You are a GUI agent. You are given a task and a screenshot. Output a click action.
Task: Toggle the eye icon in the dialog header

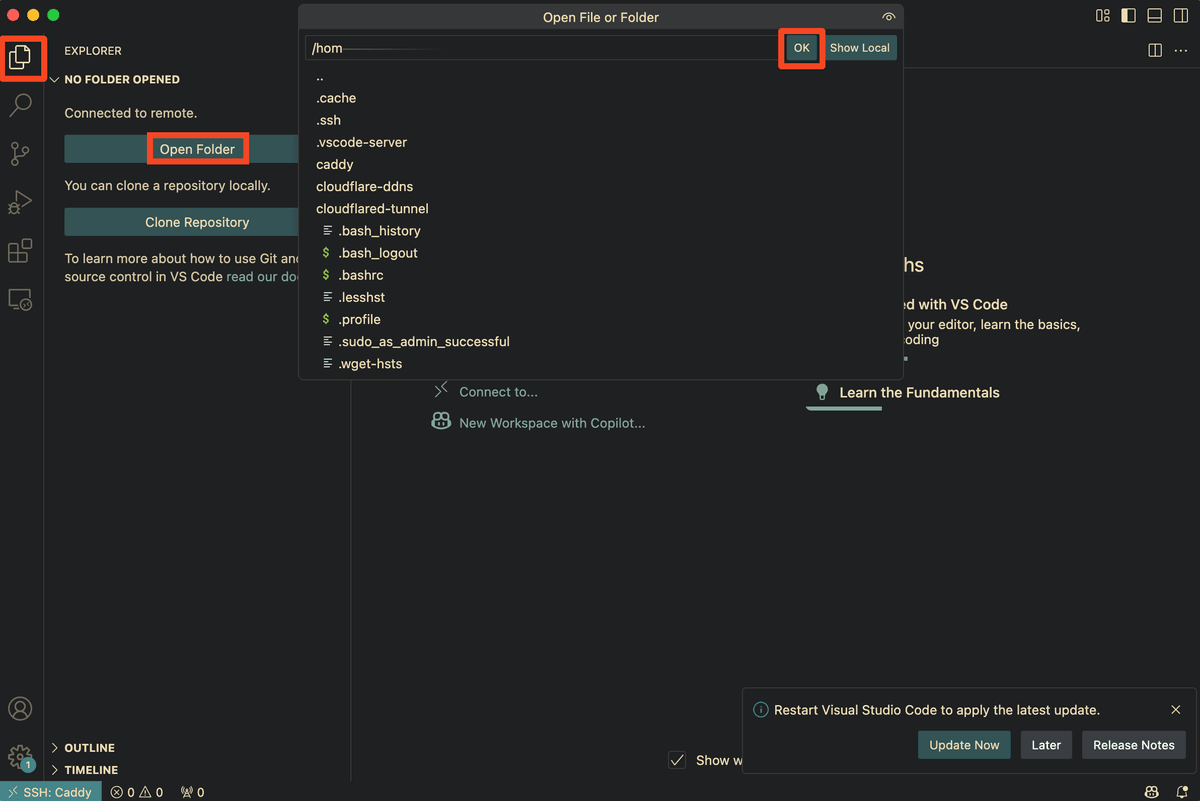point(888,17)
